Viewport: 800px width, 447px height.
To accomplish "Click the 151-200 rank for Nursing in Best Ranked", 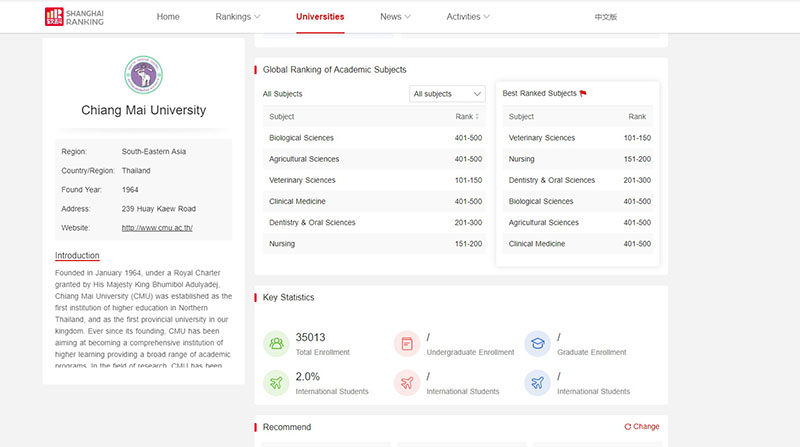I will coord(637,159).
